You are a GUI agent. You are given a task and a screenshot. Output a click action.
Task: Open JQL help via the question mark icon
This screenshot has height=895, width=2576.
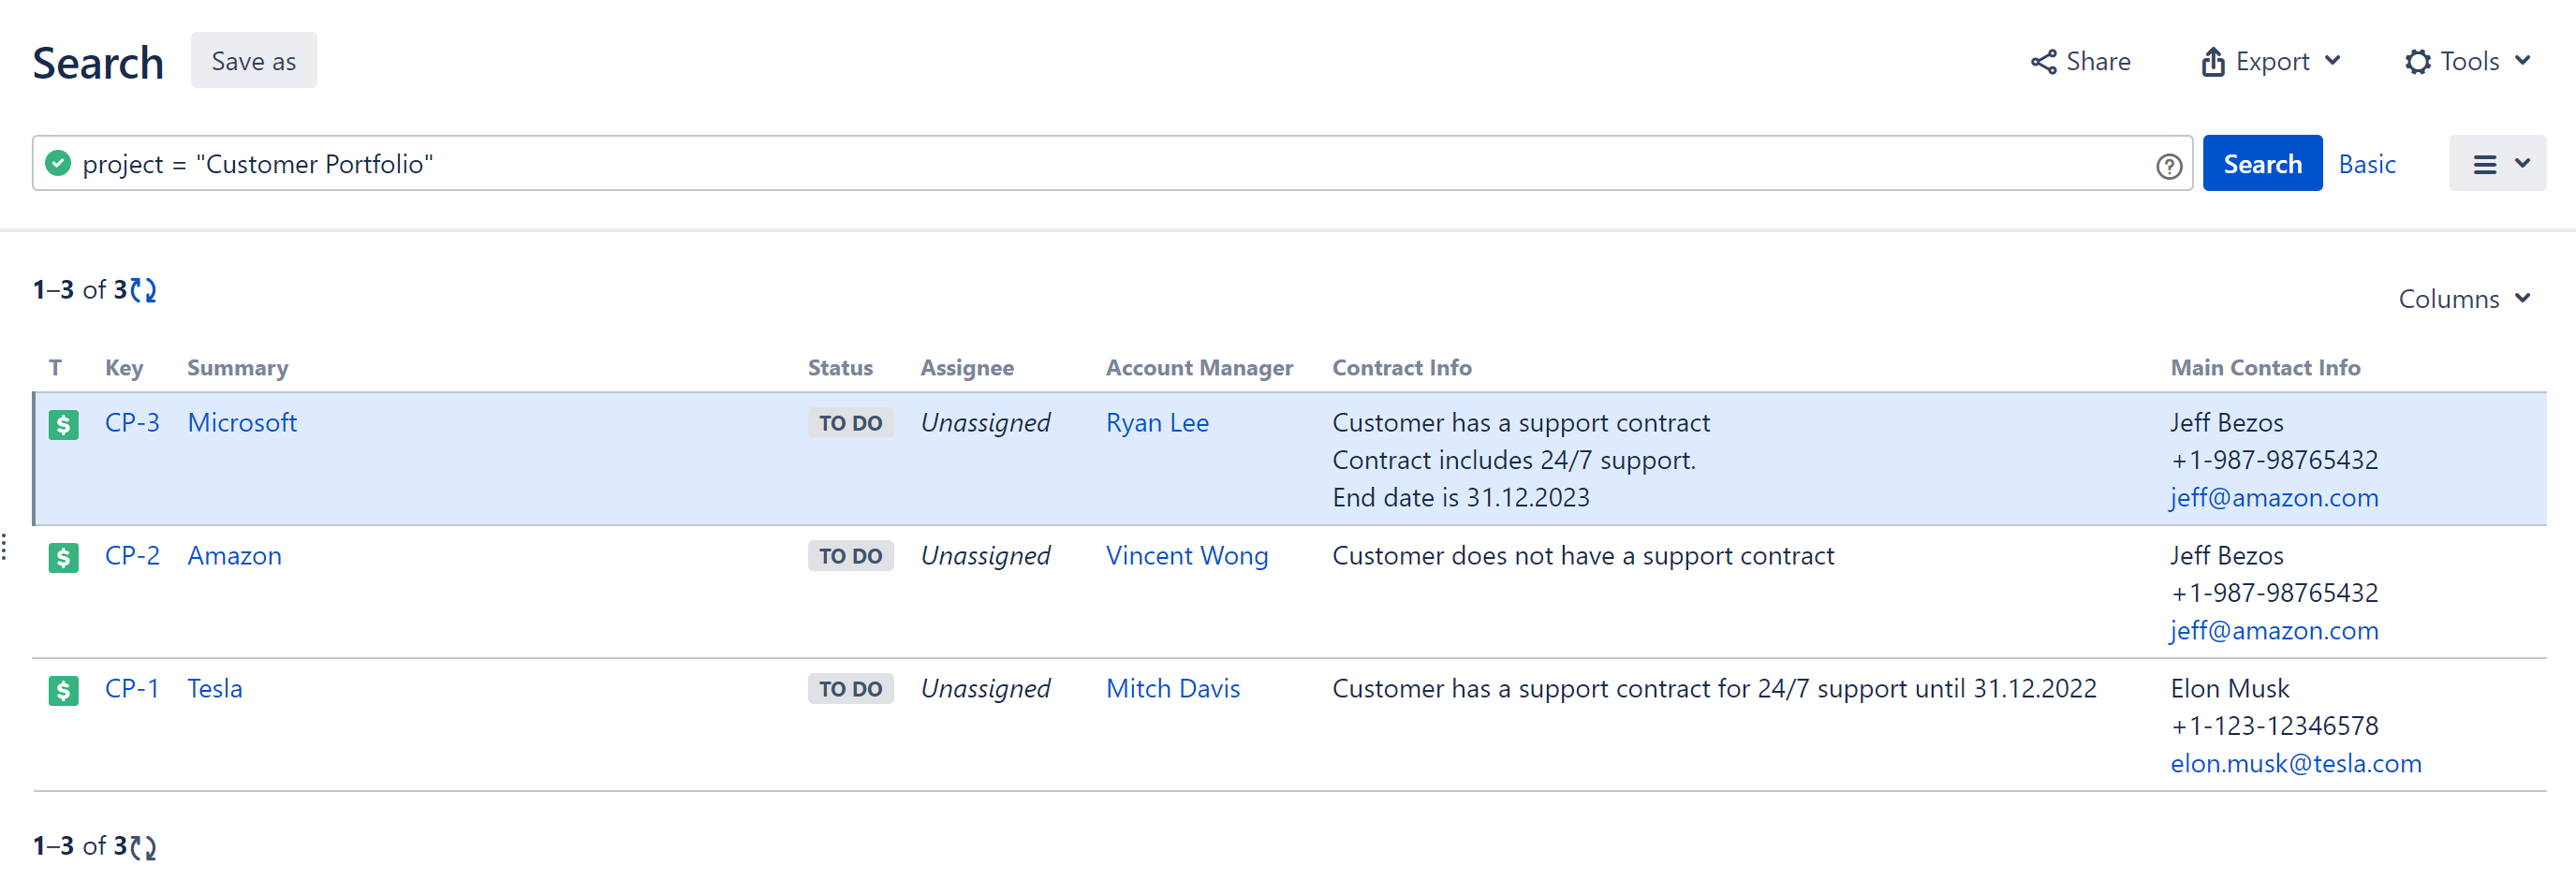(2168, 166)
